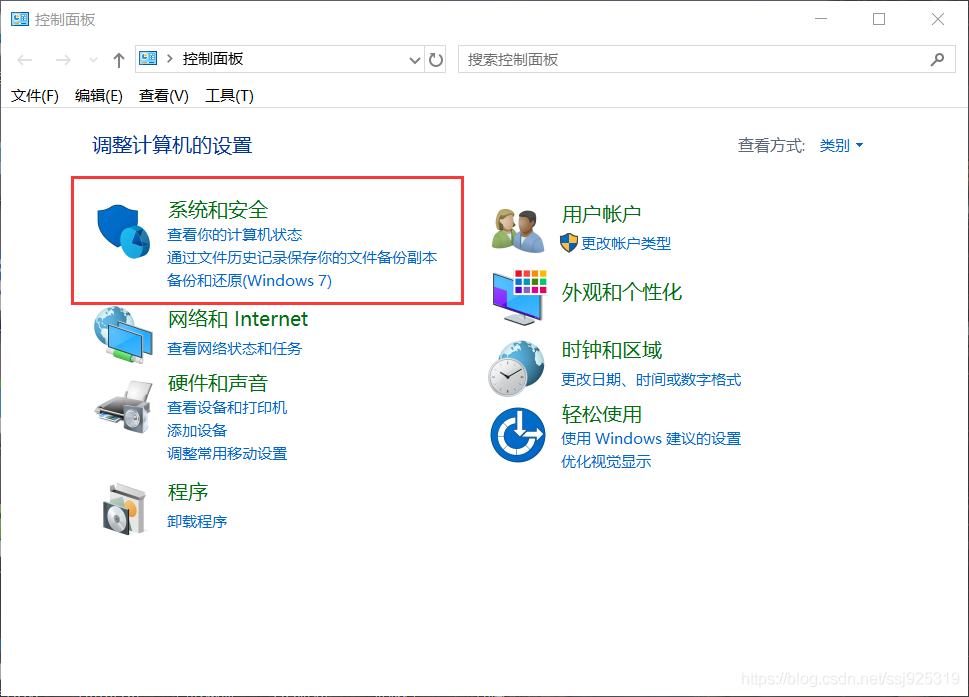Click the 搜索控制面板 search field
The width and height of the screenshot is (969, 697).
tap(706, 59)
